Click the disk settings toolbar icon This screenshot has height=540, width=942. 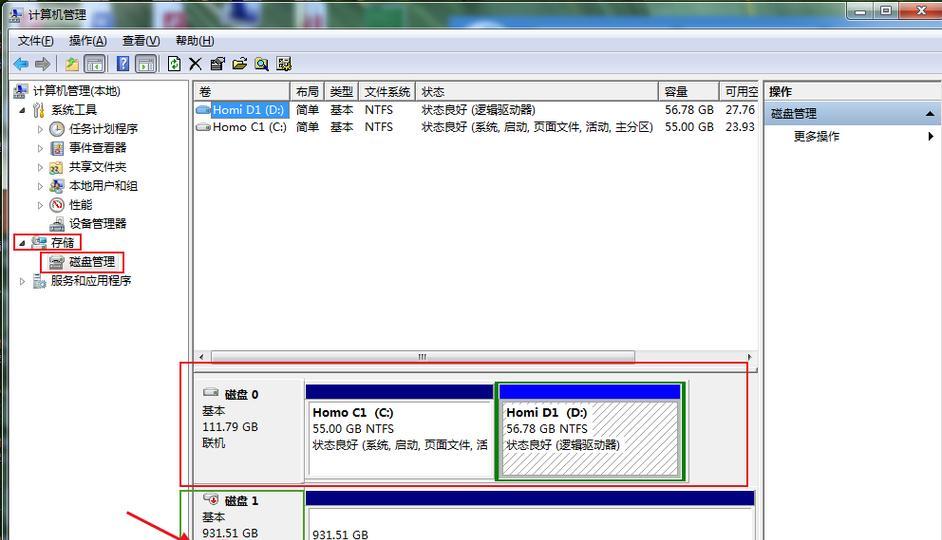click(284, 64)
